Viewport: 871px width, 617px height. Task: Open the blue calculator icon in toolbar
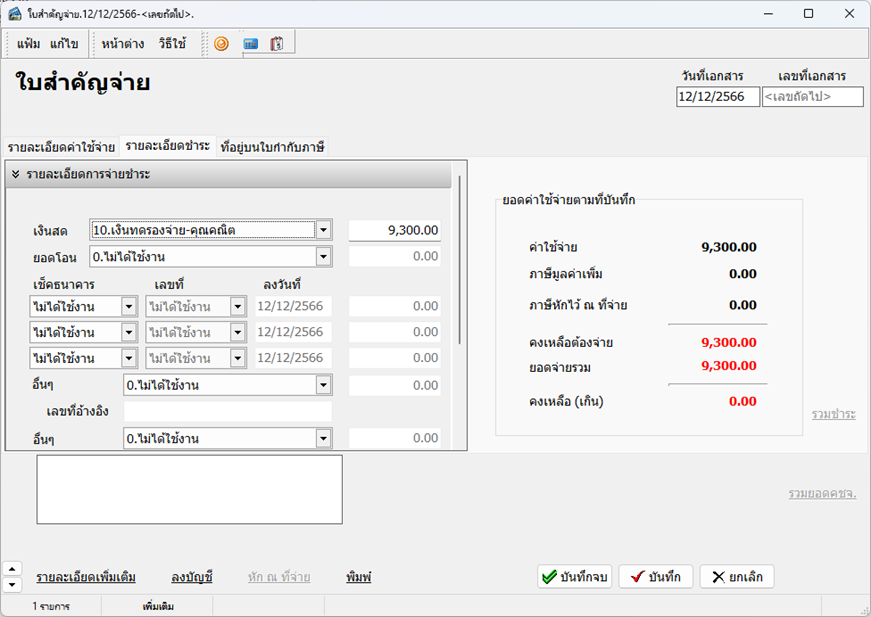250,43
